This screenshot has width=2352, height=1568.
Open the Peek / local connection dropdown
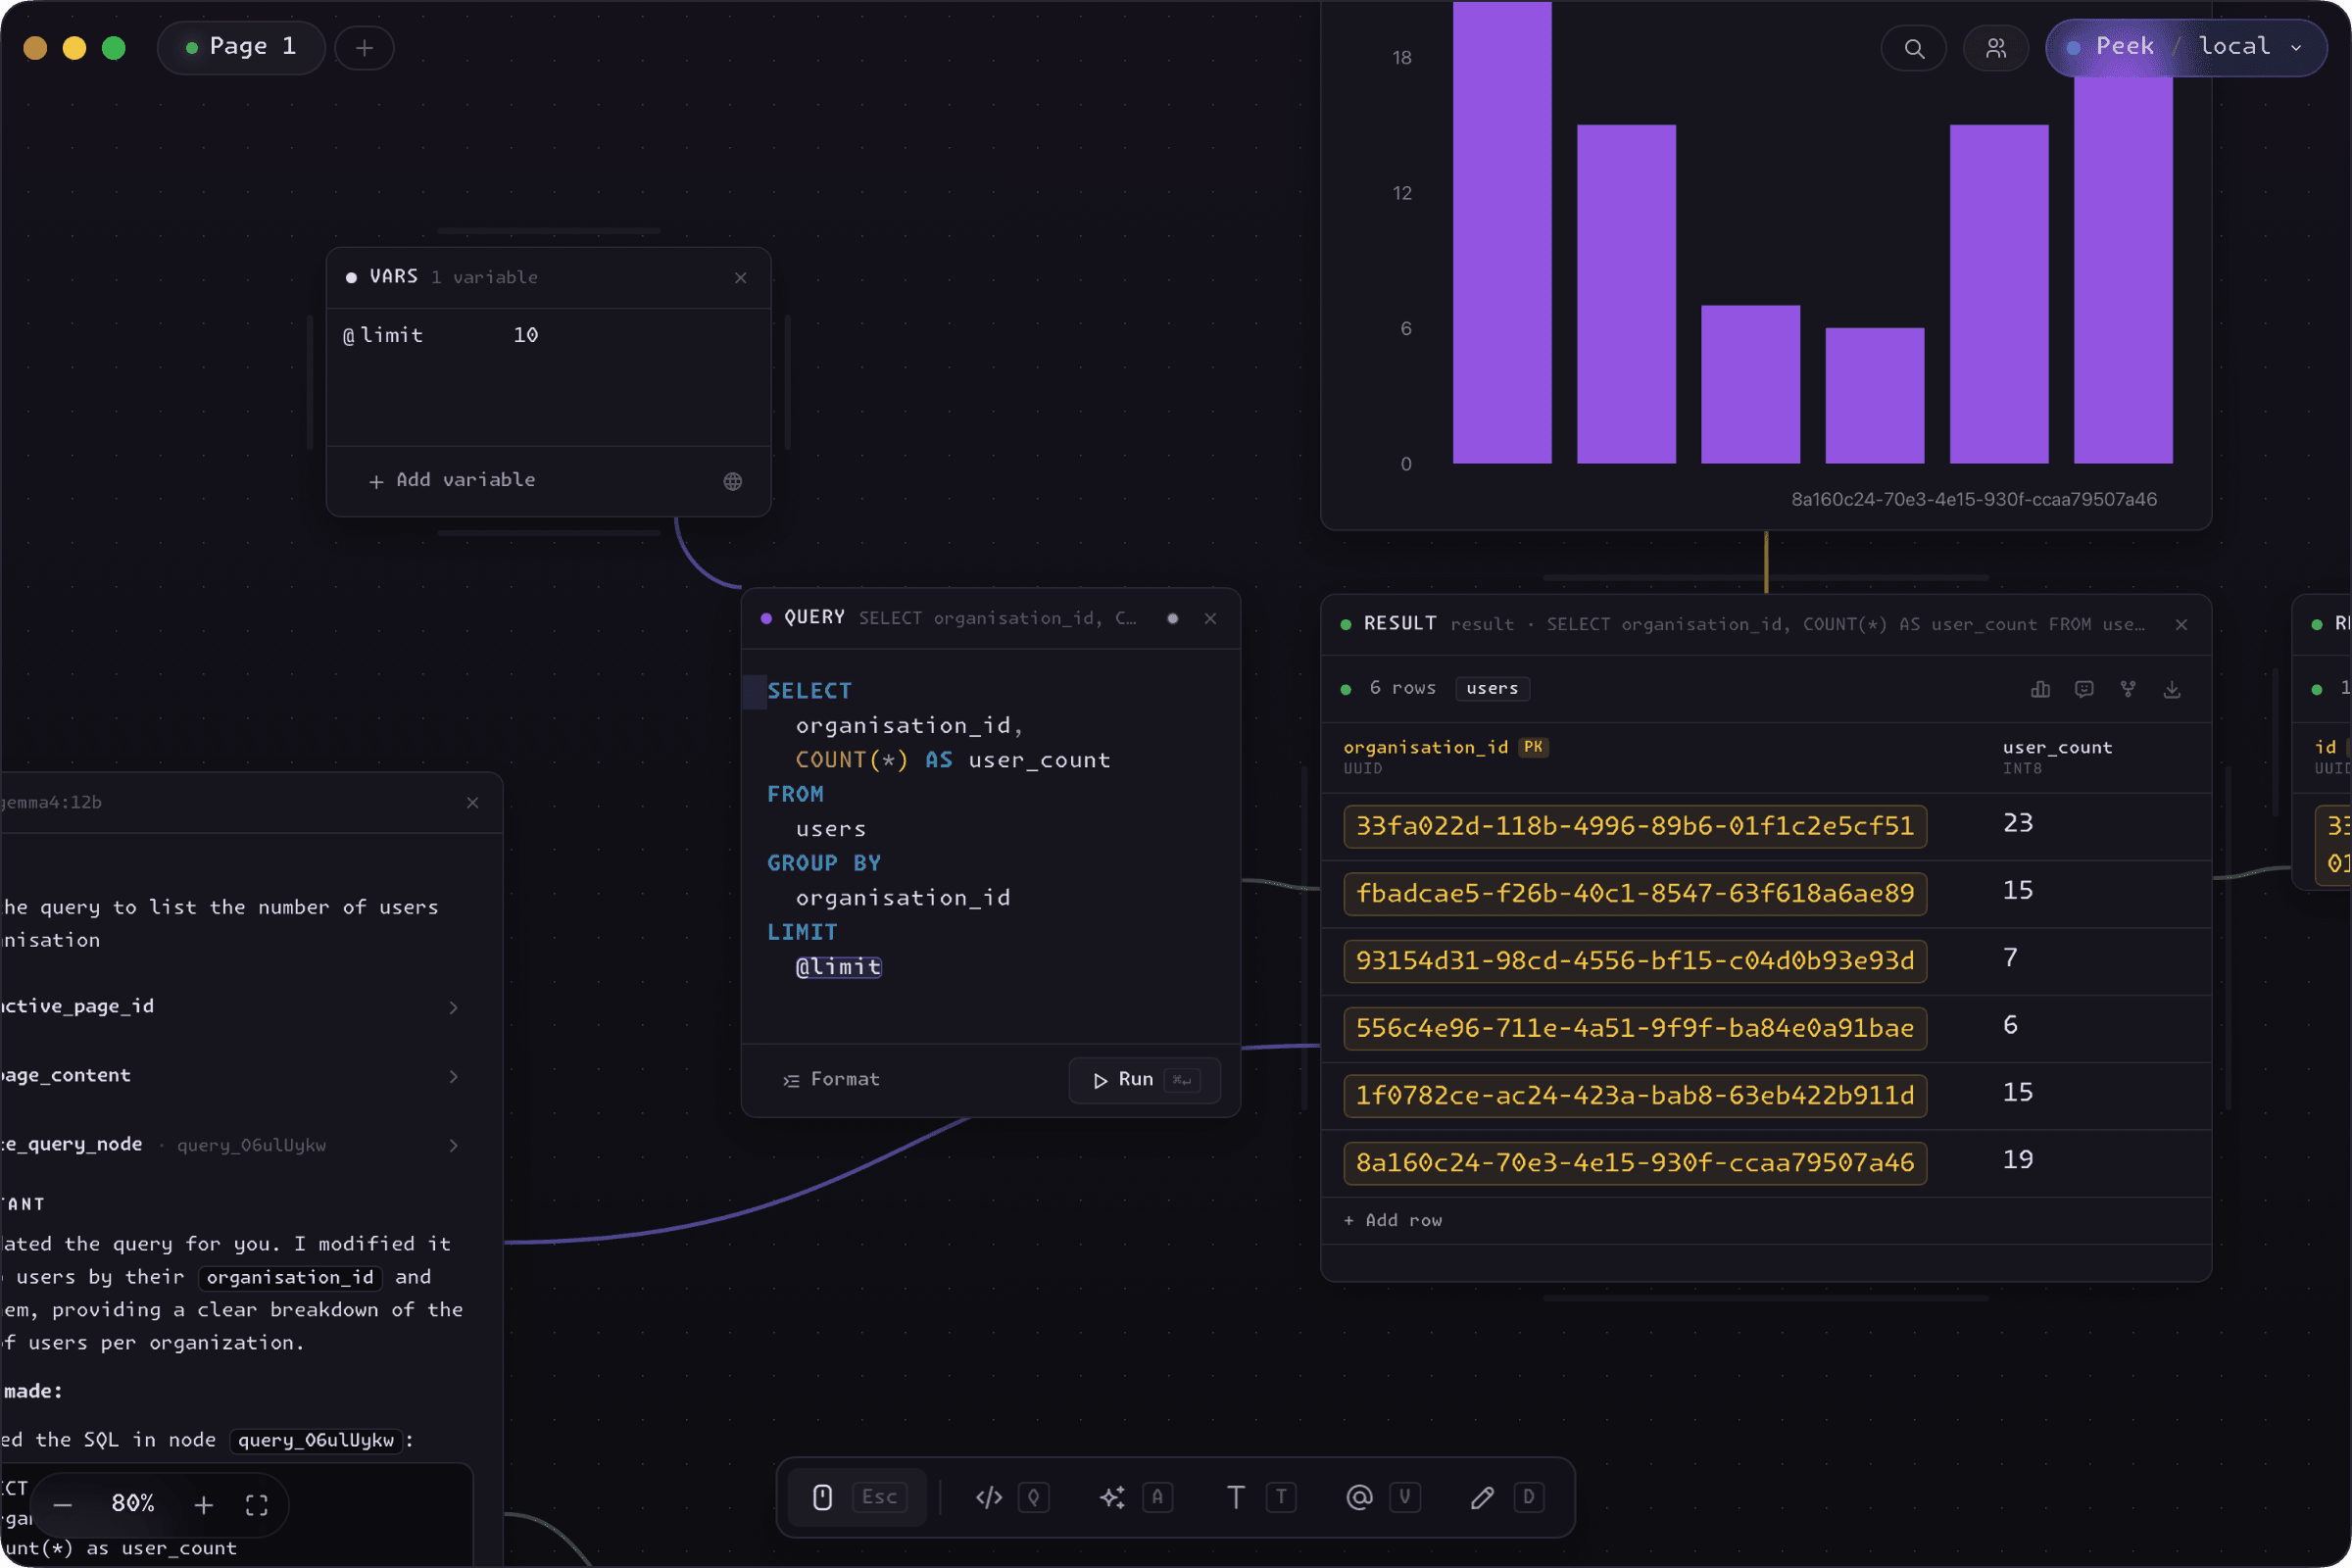2186,47
